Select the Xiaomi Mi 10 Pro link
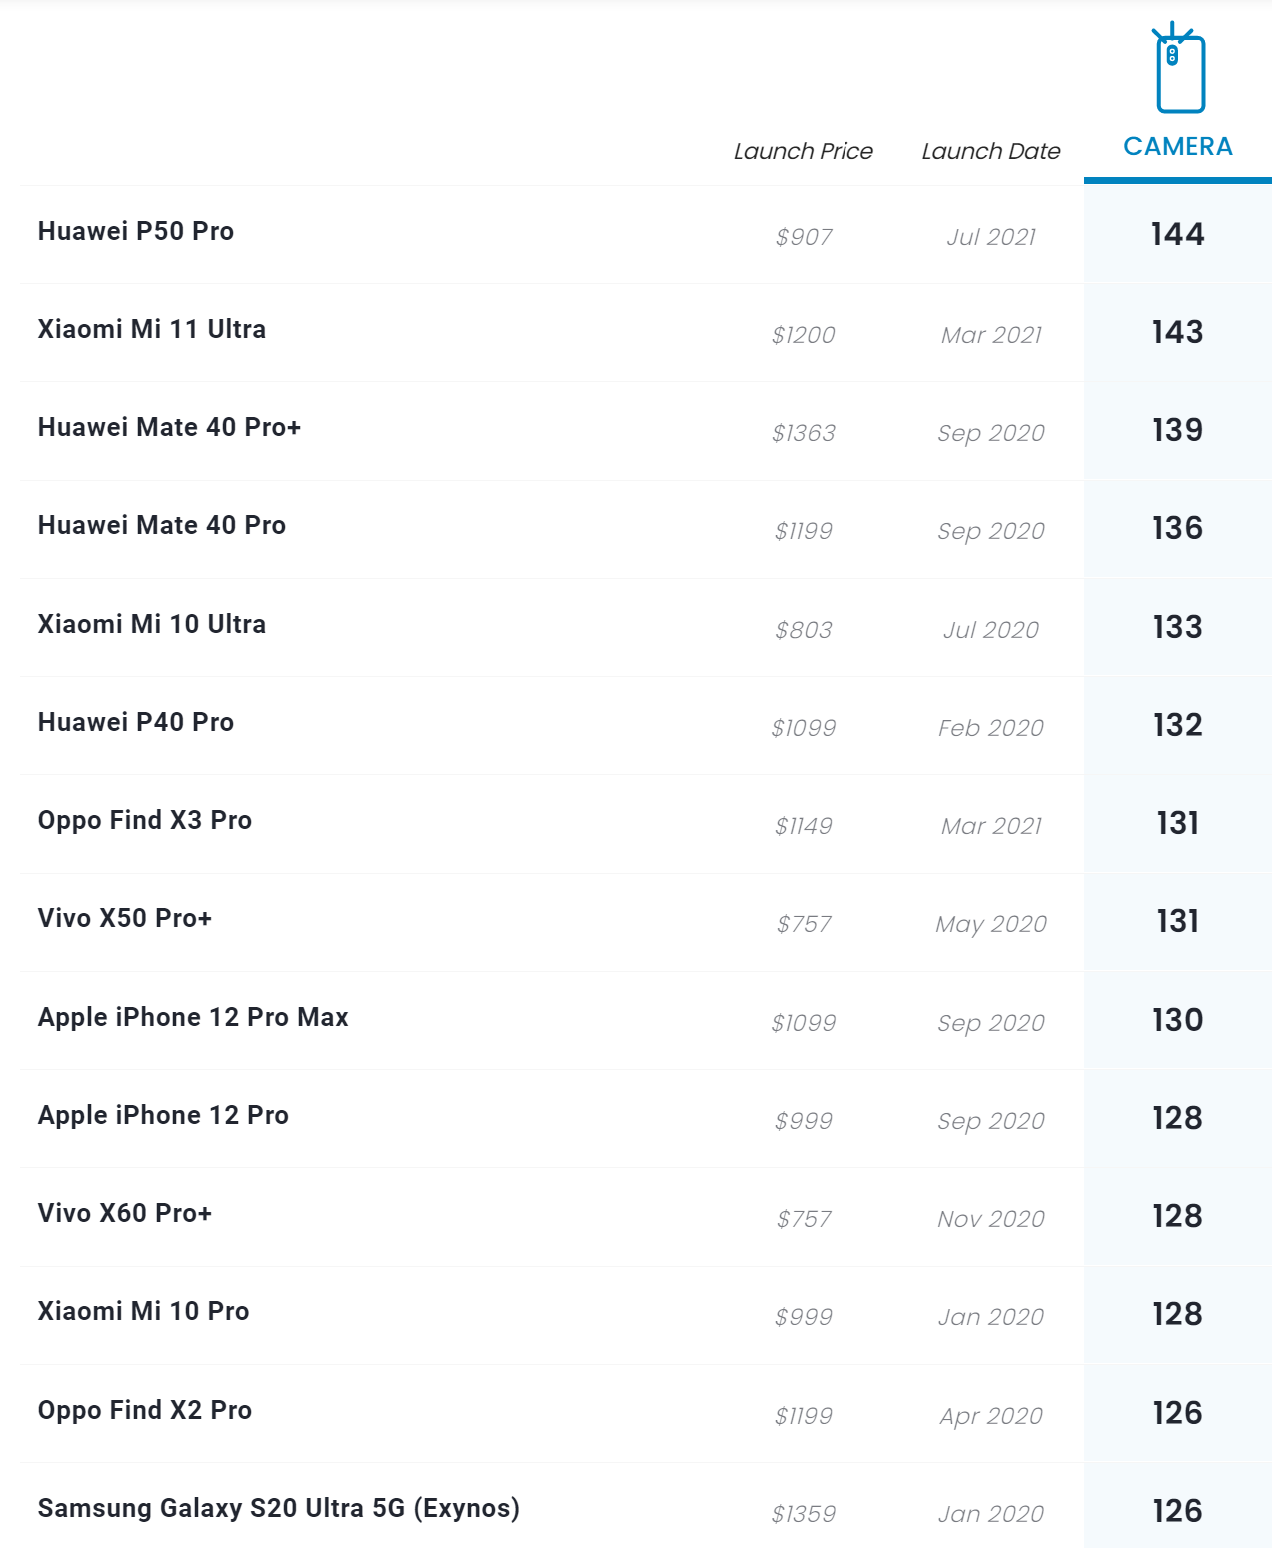1272x1548 pixels. point(143,1311)
